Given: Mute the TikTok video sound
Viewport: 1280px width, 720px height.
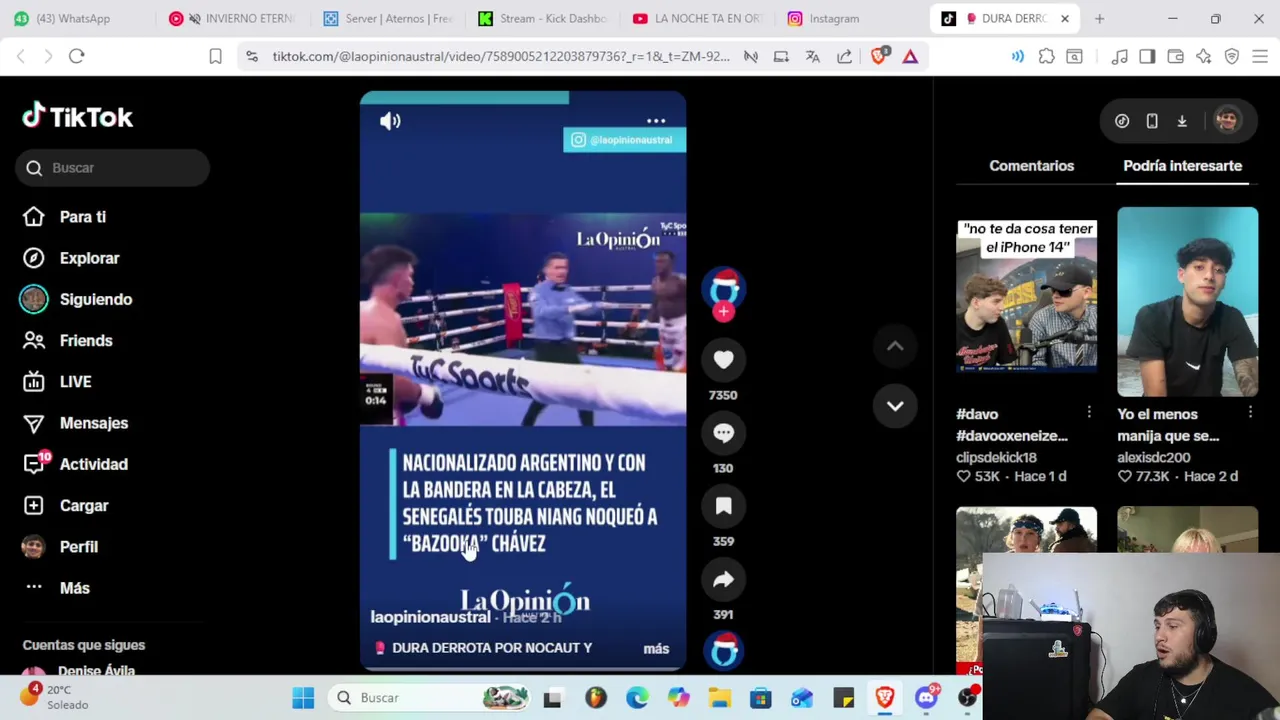Looking at the screenshot, I should [x=390, y=121].
